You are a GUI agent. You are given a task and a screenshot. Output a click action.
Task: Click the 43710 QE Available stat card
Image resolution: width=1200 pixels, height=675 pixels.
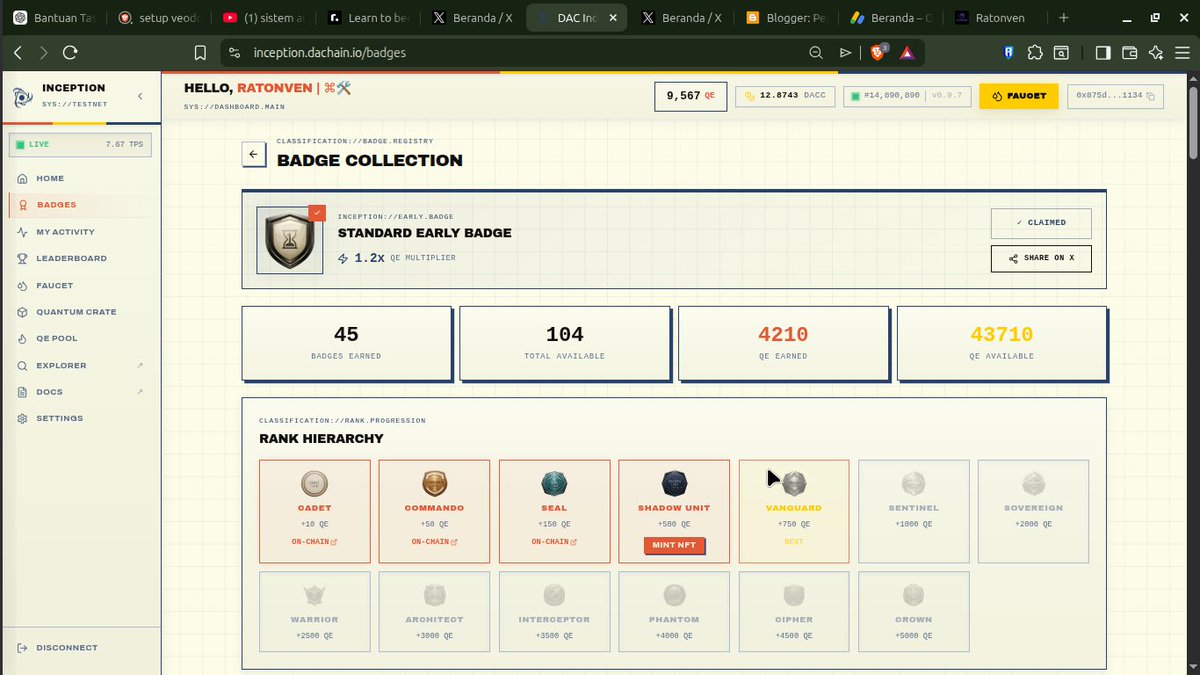(x=1001, y=343)
